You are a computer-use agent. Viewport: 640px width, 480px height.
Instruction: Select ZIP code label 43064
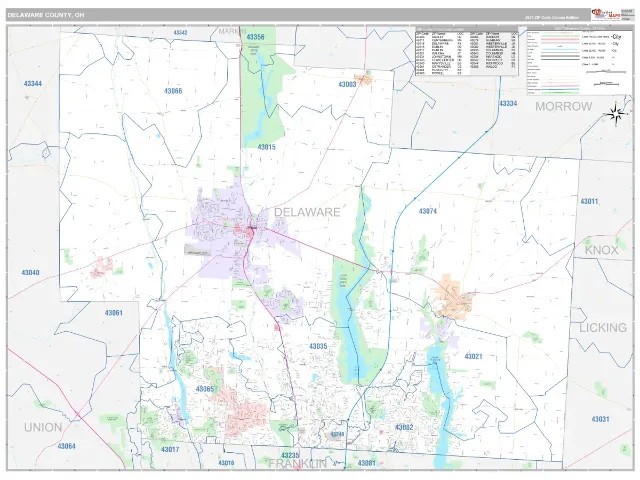(x=67, y=446)
